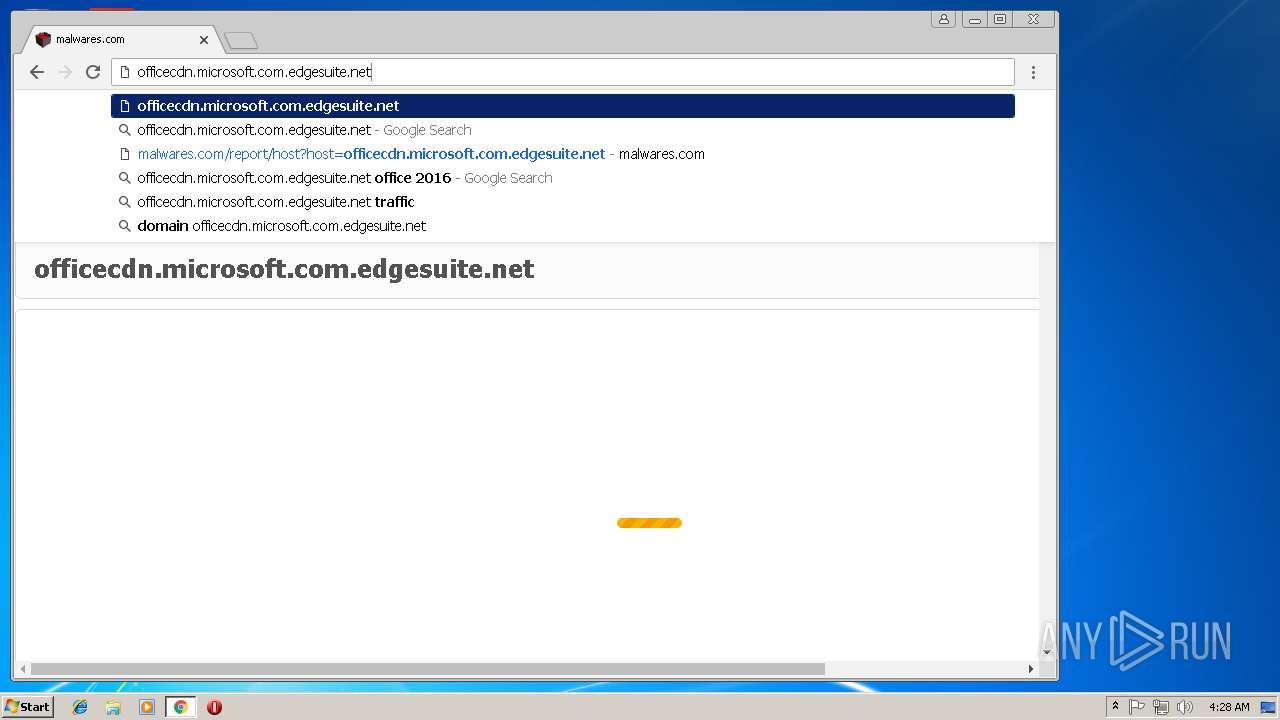The width and height of the screenshot is (1280, 720).
Task: Click the network tray icon
Action: [1161, 707]
